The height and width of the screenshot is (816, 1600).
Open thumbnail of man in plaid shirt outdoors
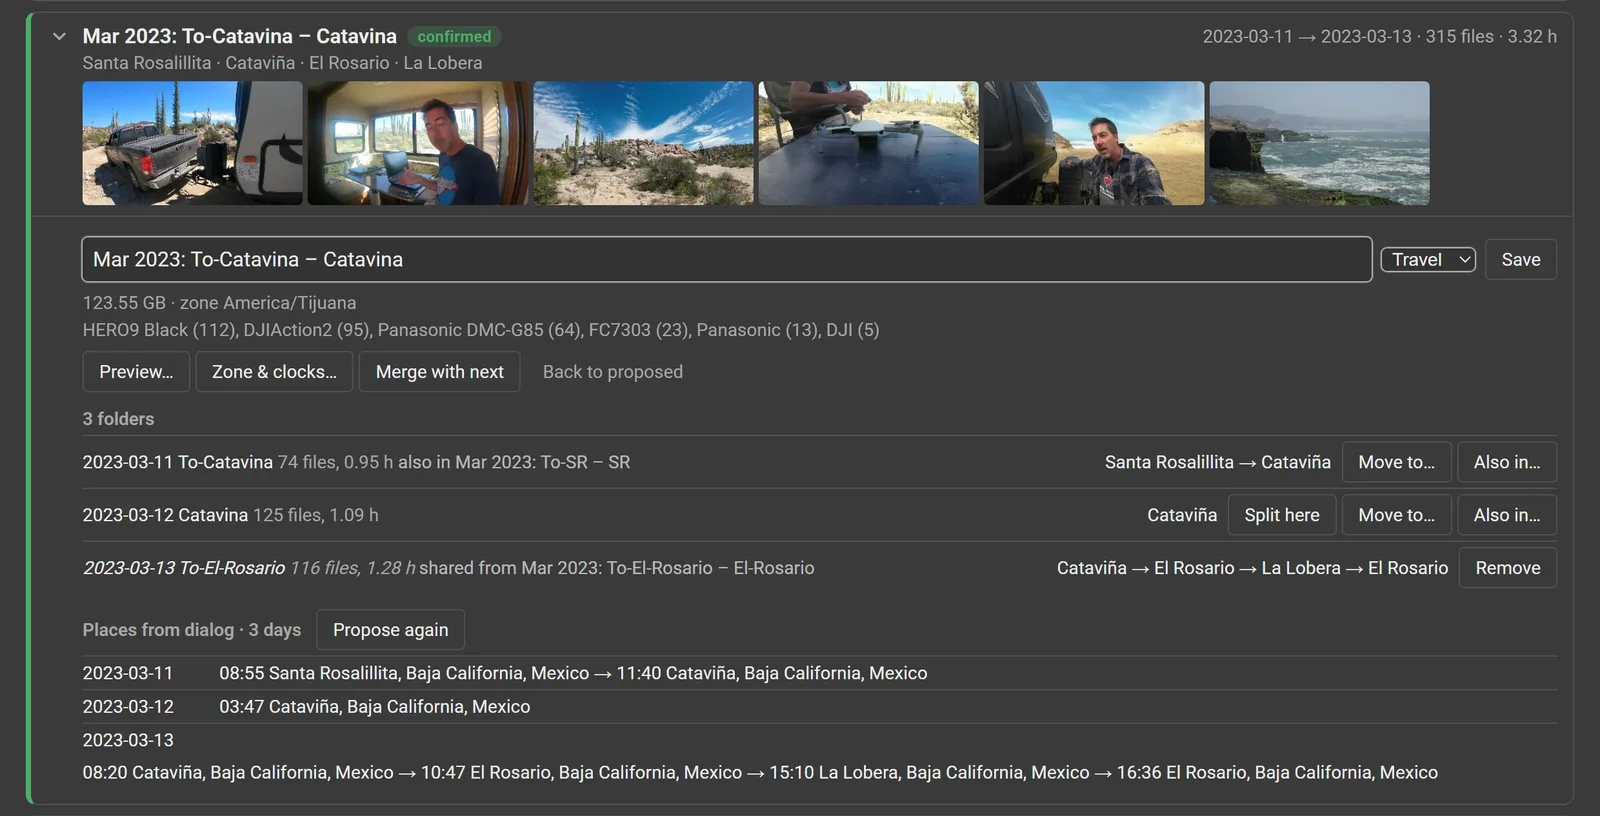point(1094,143)
